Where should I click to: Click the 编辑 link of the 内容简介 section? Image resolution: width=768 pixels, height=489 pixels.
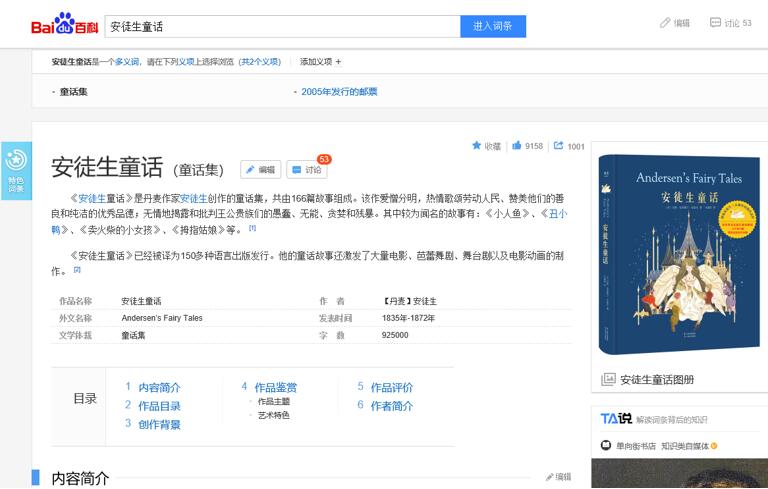pyautogui.click(x=558, y=477)
